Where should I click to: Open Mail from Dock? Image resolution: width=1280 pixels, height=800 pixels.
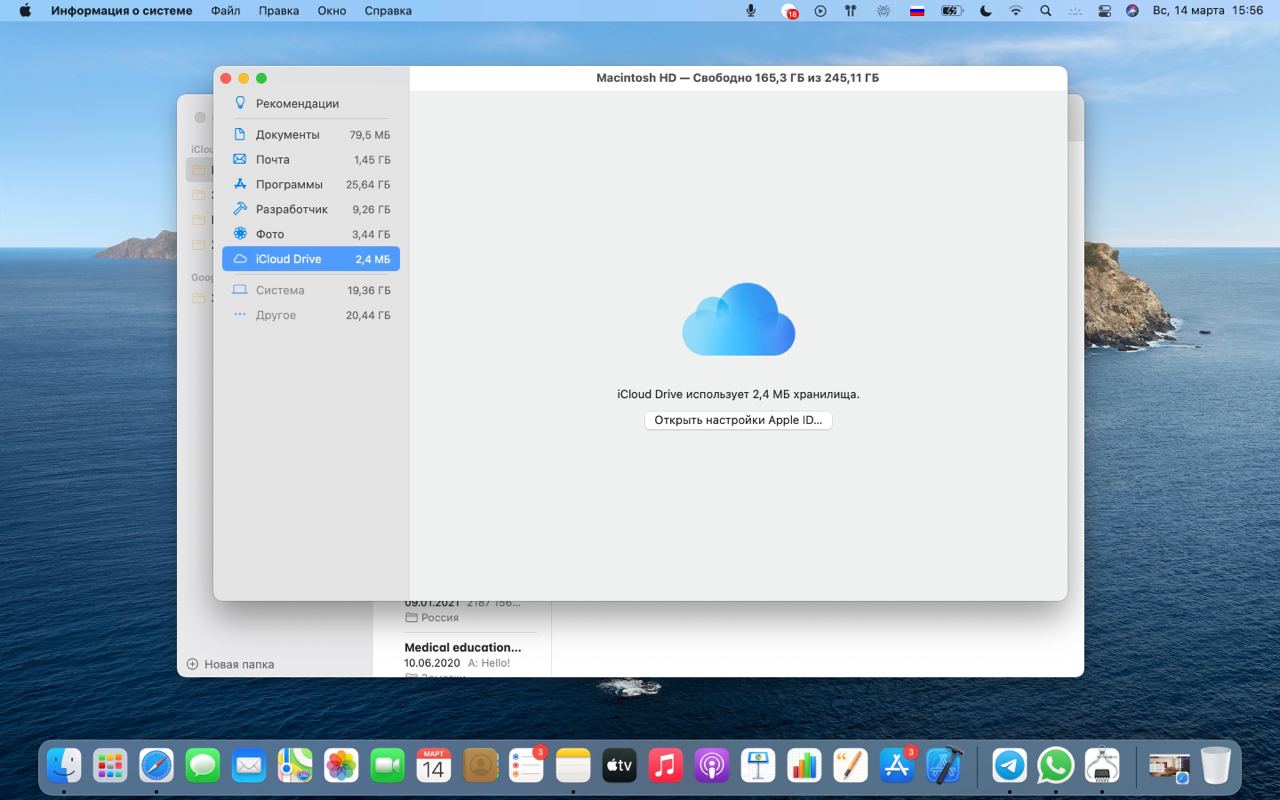coord(249,766)
